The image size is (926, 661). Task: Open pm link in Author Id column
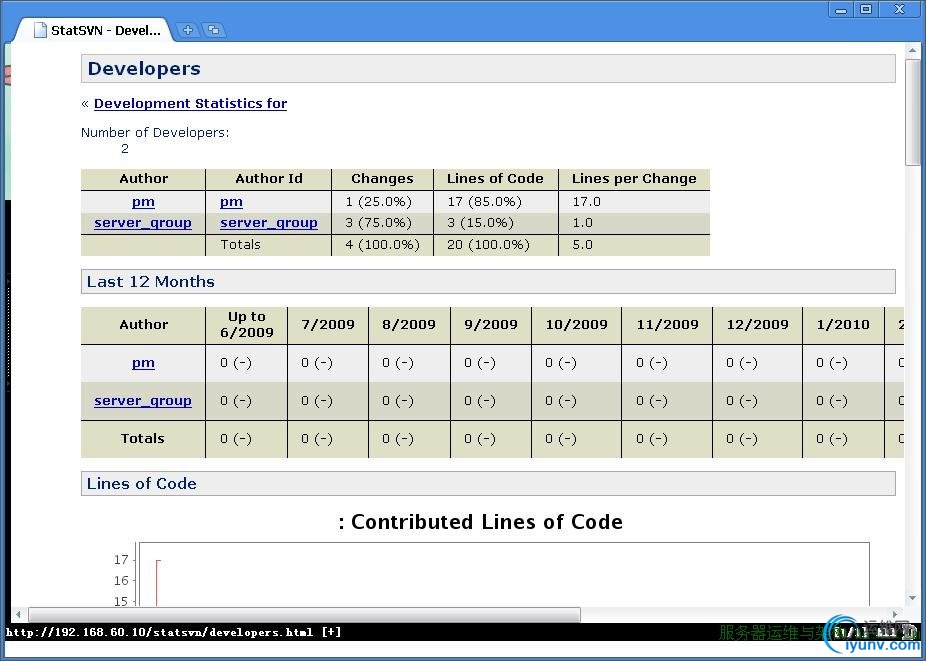232,202
